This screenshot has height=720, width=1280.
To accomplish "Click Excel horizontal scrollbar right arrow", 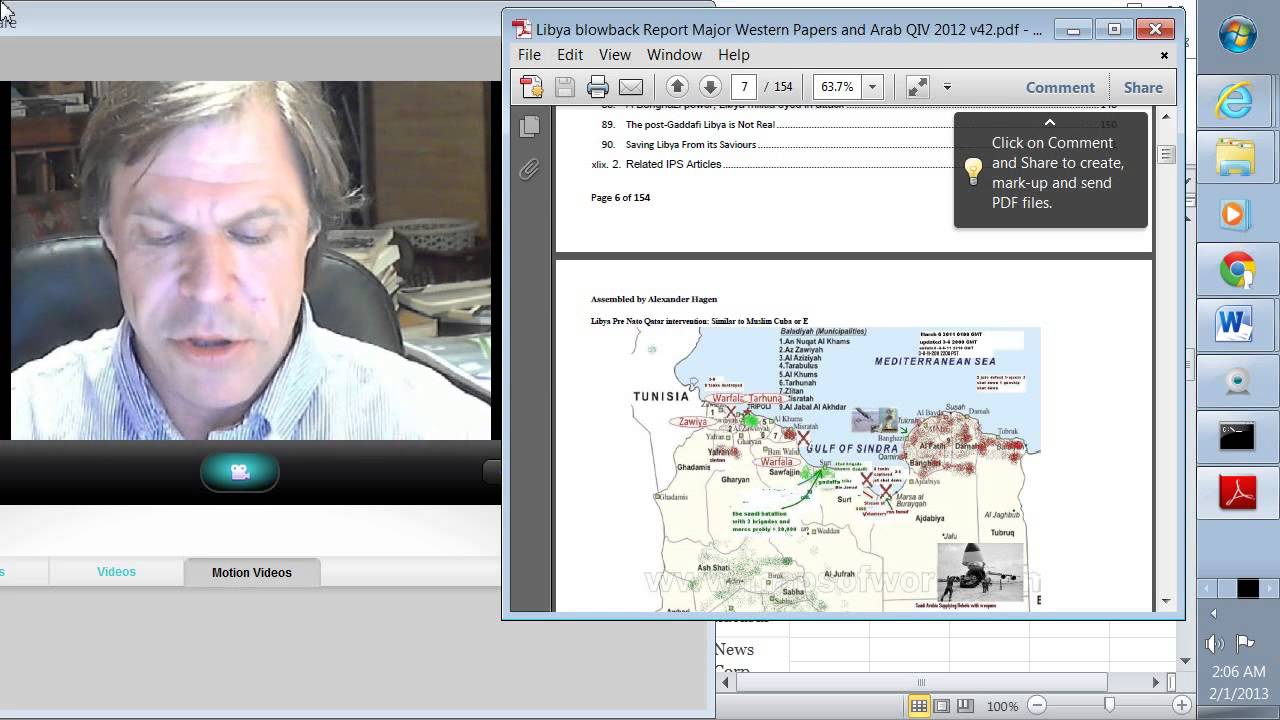I will [1156, 682].
